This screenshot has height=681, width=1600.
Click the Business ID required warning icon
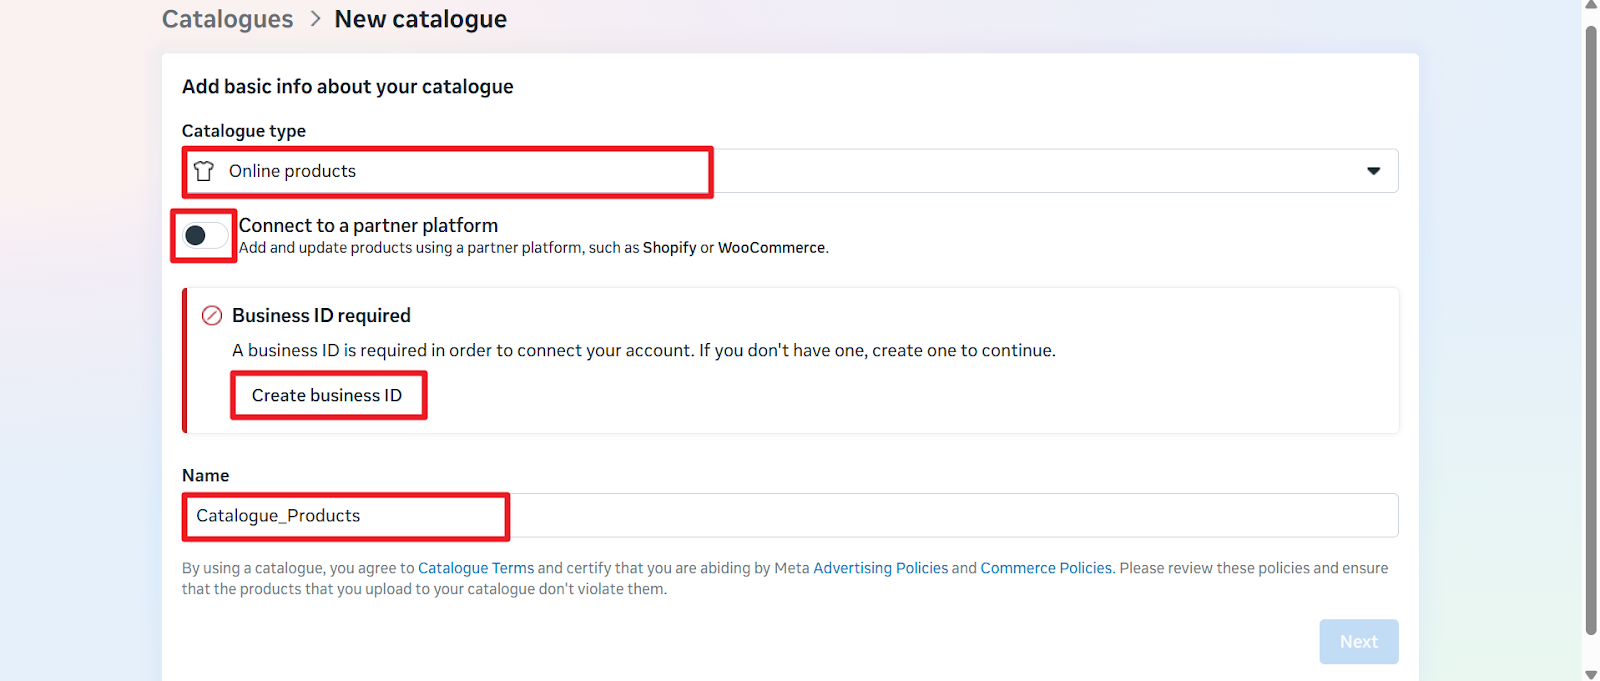coord(212,316)
